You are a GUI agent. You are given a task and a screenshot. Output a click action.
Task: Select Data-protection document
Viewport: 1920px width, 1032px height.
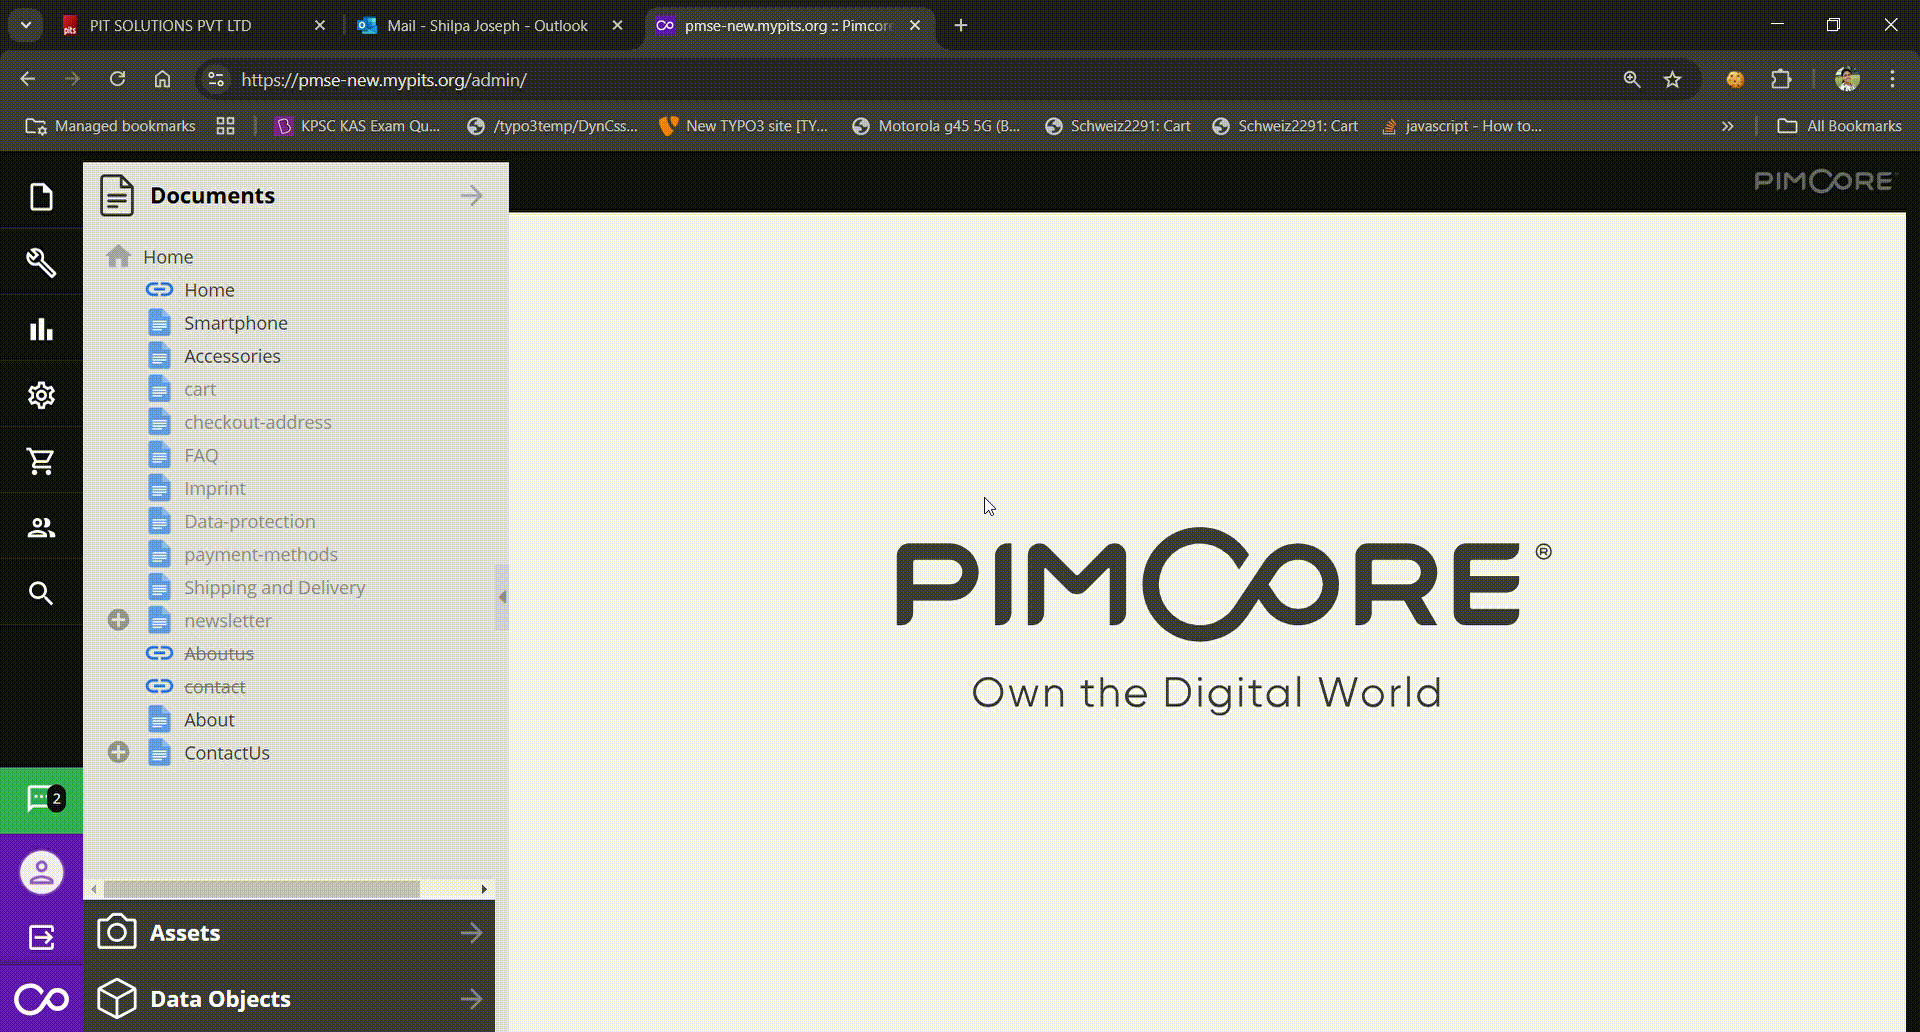click(249, 521)
